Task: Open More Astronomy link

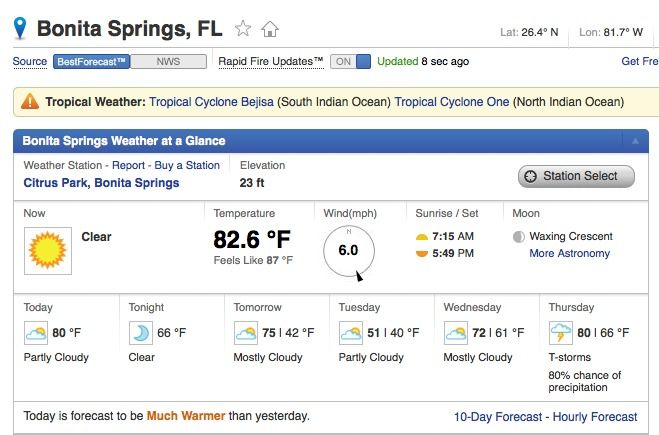Action: tap(569, 253)
